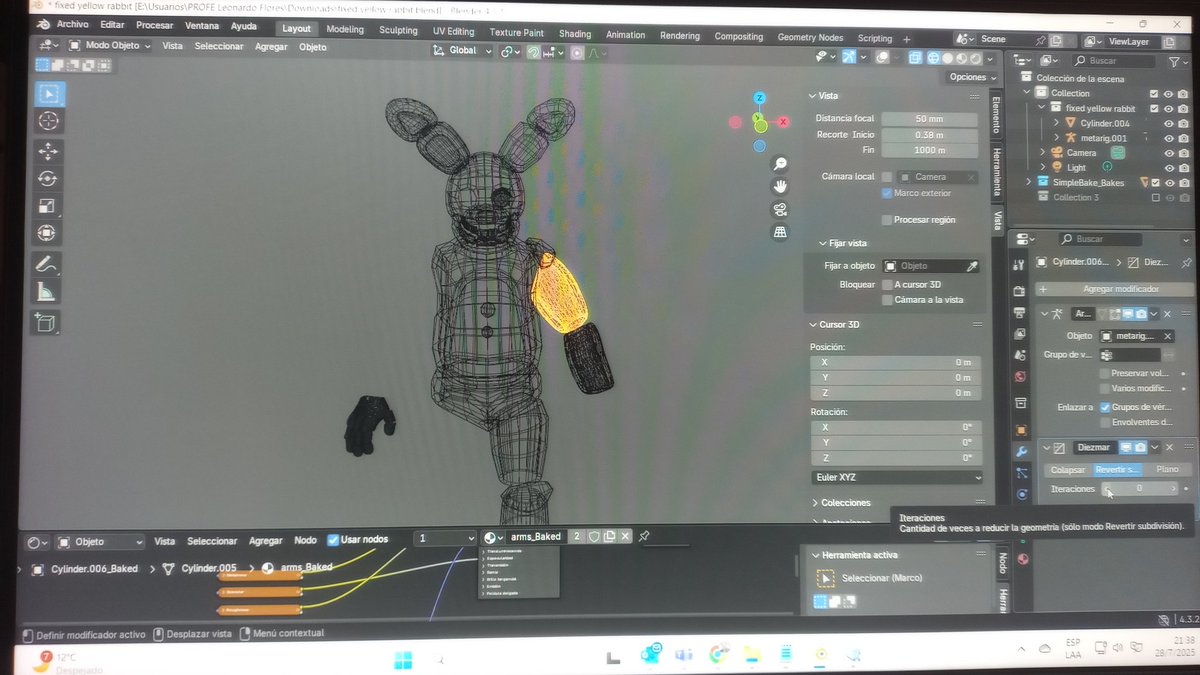Screen dimensions: 1200x675
Task: Switch perspective/orthographic grid gizmo icon
Action: click(x=780, y=232)
